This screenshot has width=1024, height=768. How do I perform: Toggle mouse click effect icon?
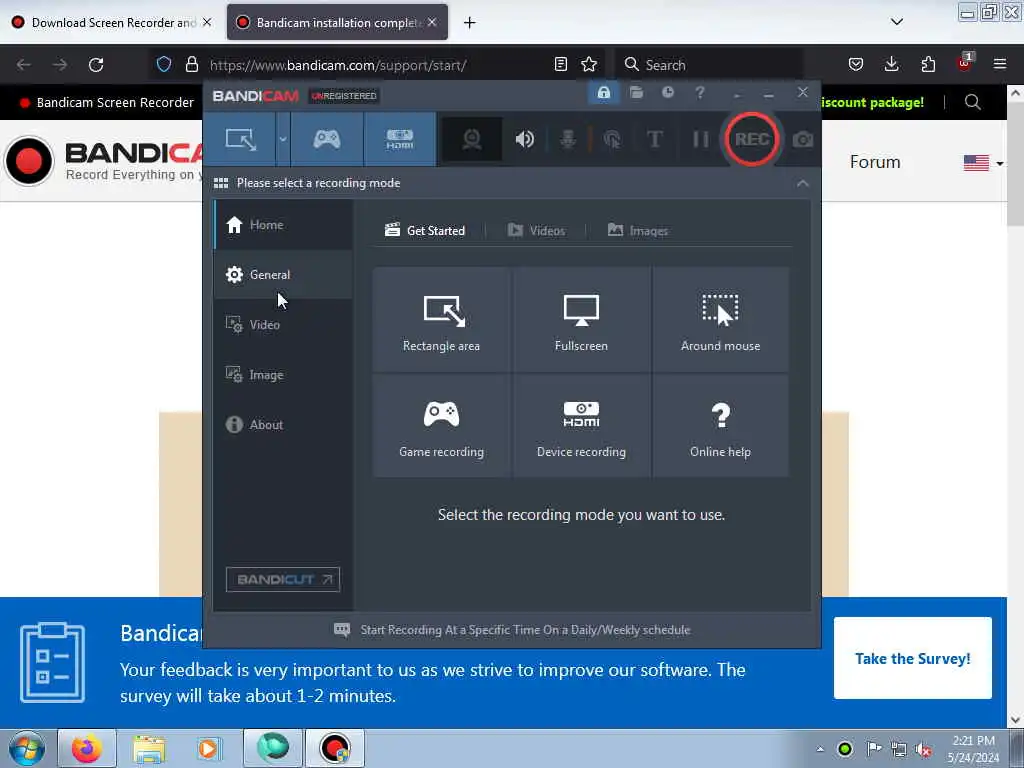point(612,139)
